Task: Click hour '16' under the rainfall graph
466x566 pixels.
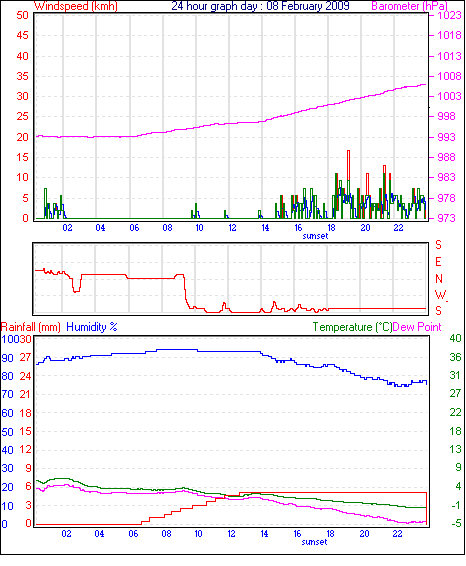Action: click(x=297, y=534)
